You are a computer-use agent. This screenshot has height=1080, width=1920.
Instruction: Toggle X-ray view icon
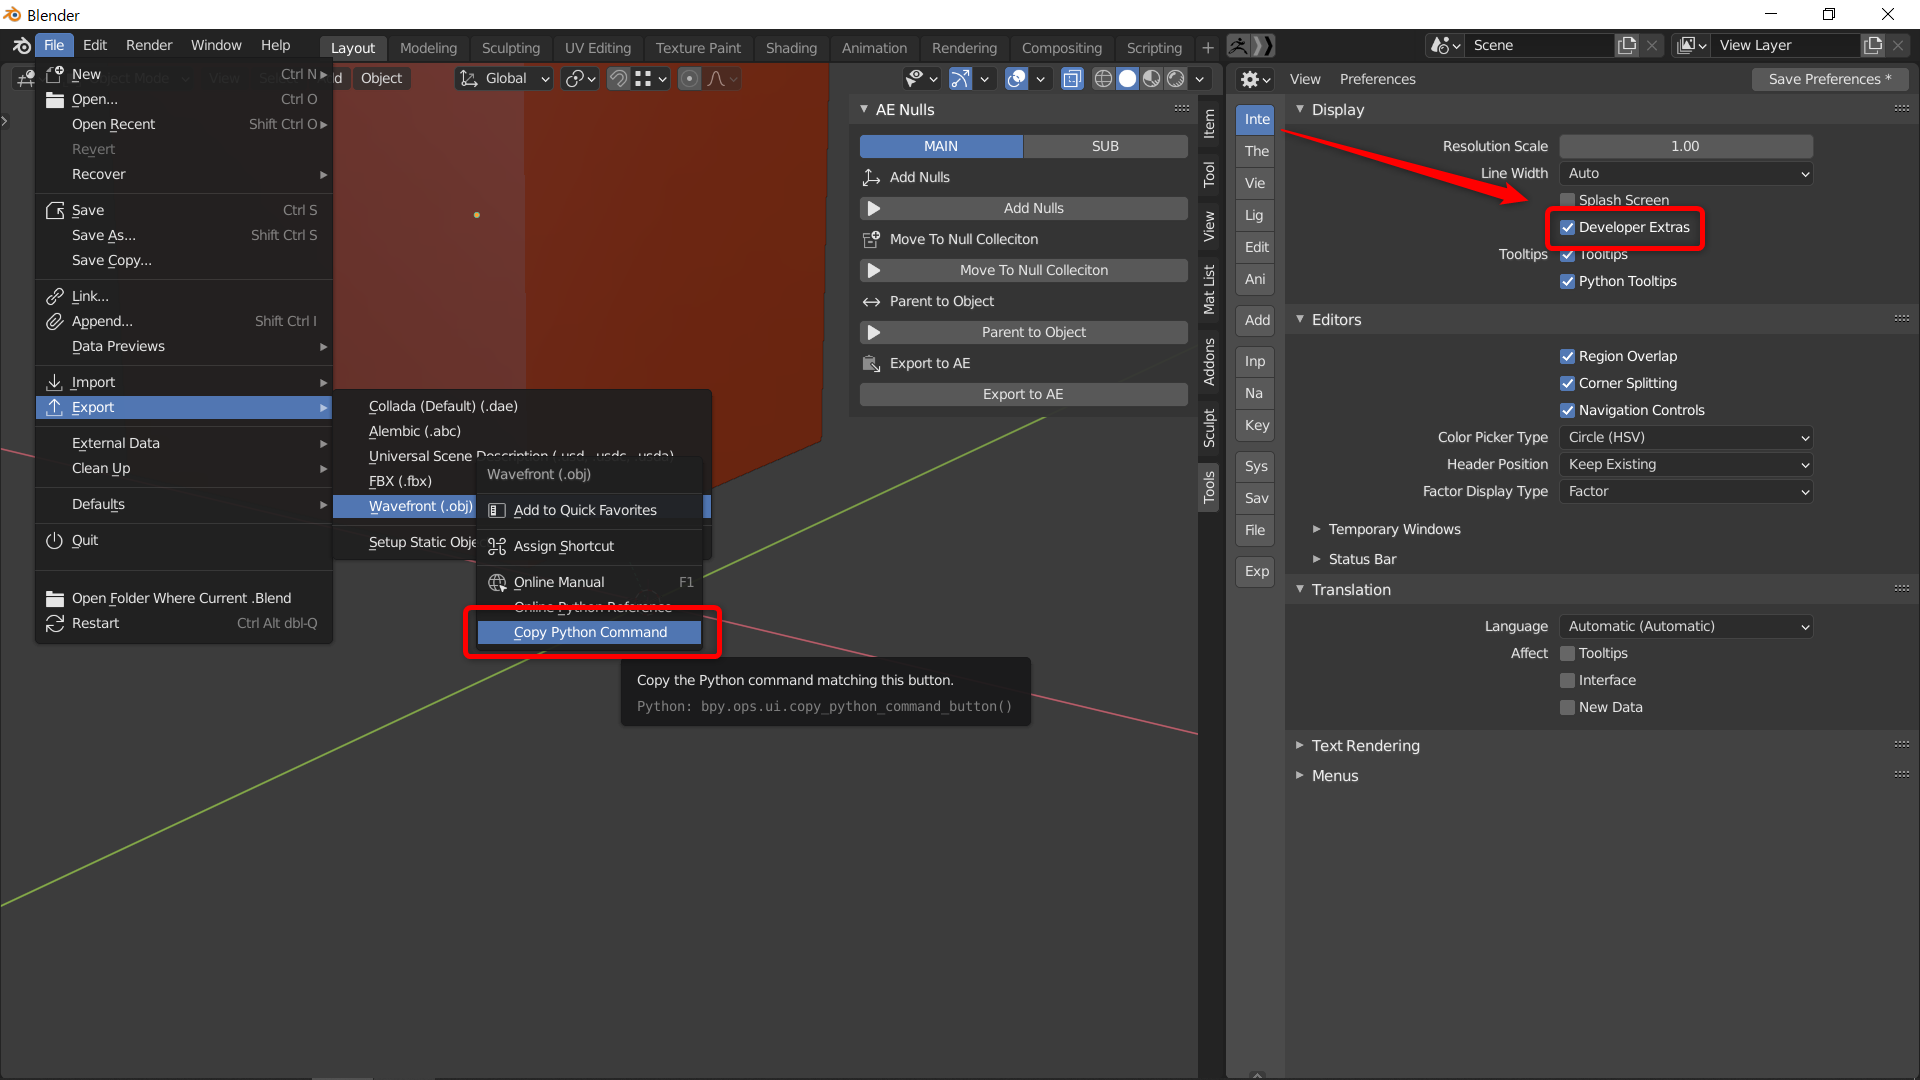pos(1072,79)
